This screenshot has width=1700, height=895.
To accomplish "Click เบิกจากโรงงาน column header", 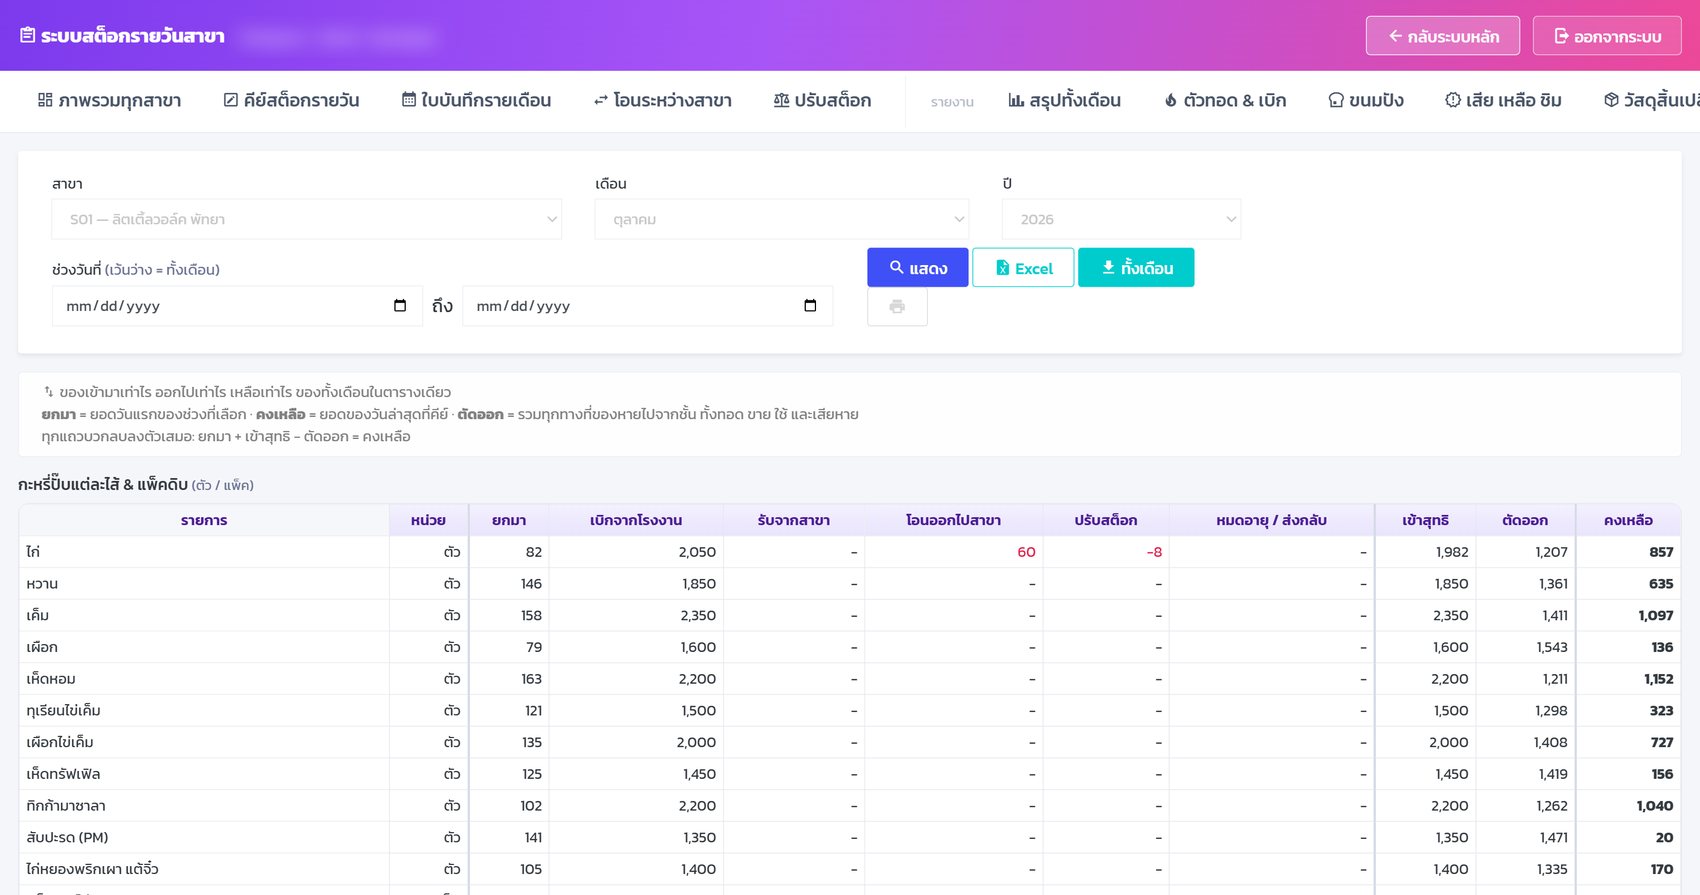I will click(636, 520).
